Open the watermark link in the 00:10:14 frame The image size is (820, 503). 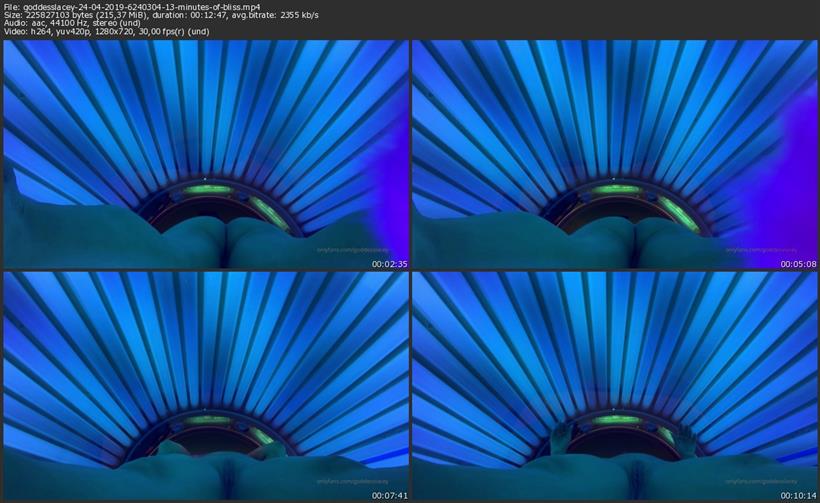click(x=755, y=481)
